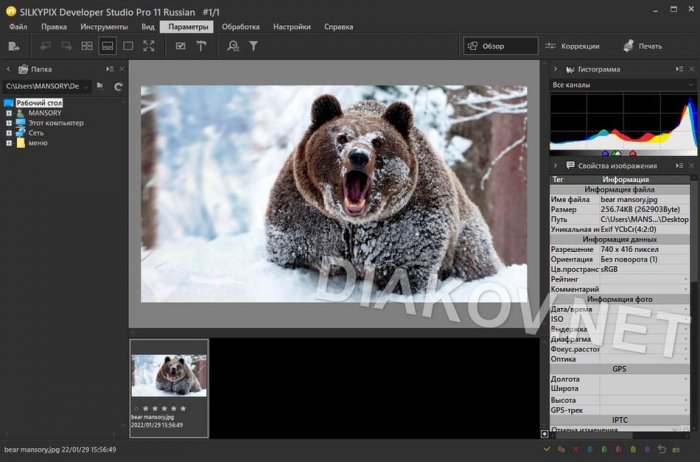Toggle the checkmark selection toolbar button
The height and width of the screenshot is (462, 700).
(180, 46)
